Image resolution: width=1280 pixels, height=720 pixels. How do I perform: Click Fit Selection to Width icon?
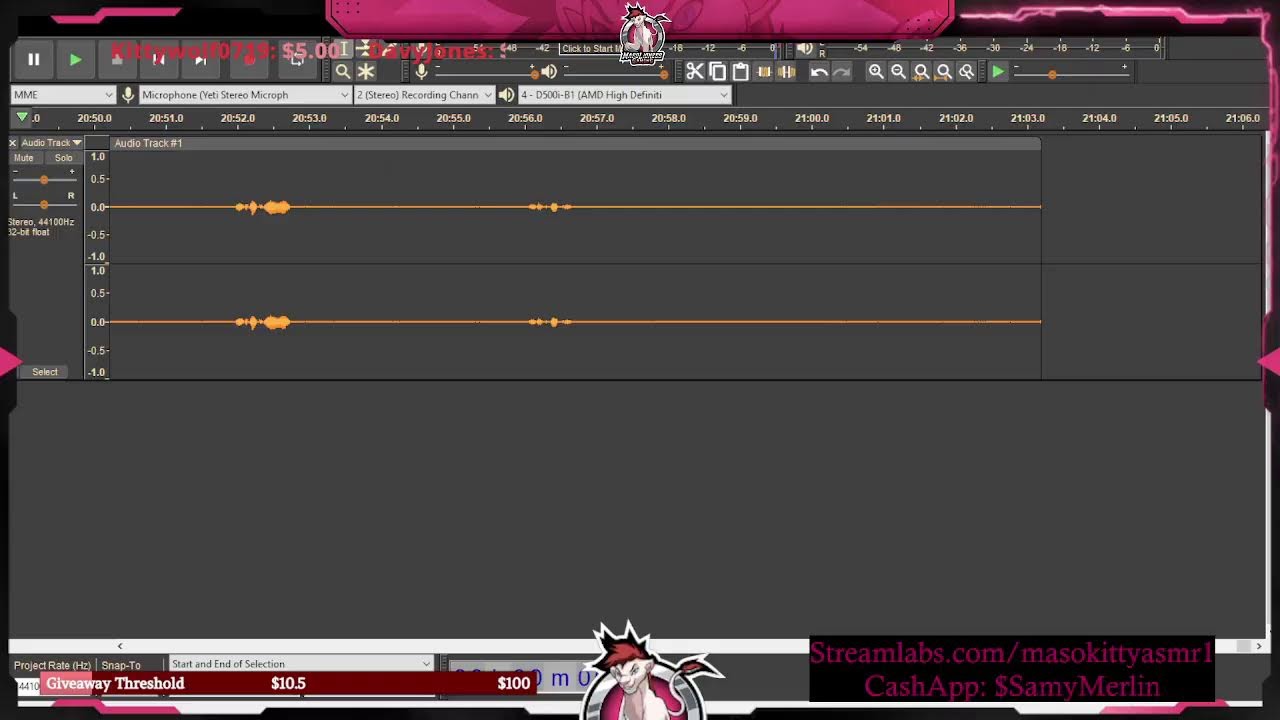click(921, 71)
